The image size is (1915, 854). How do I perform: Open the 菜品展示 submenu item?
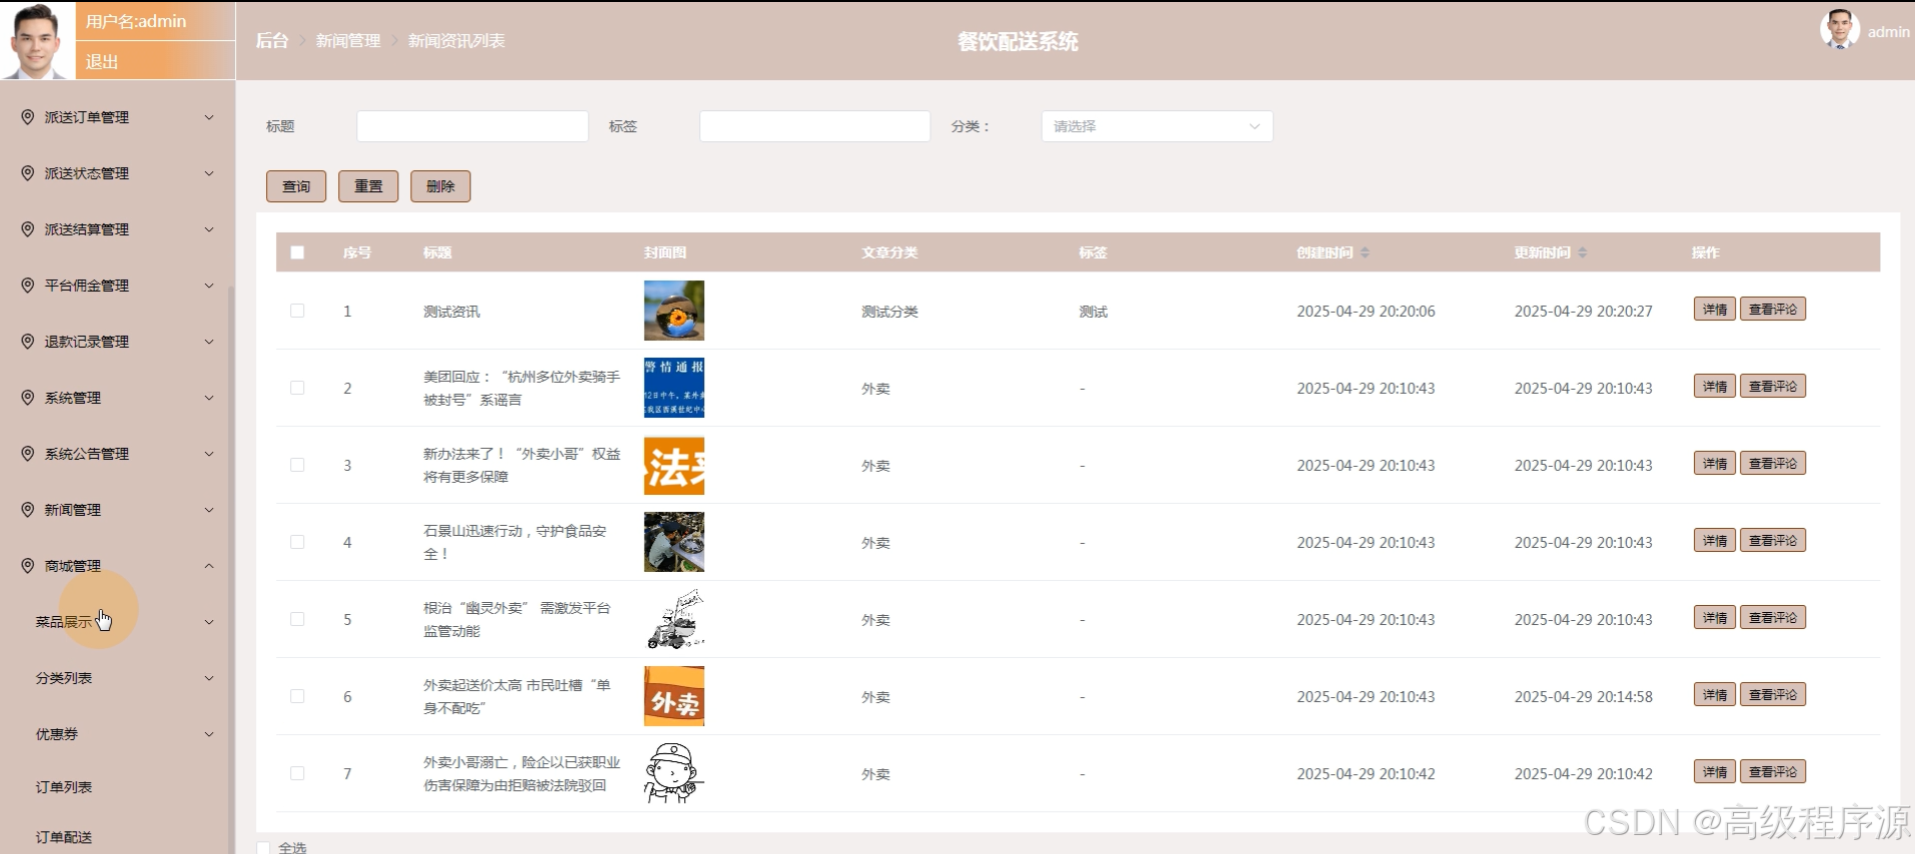(64, 622)
